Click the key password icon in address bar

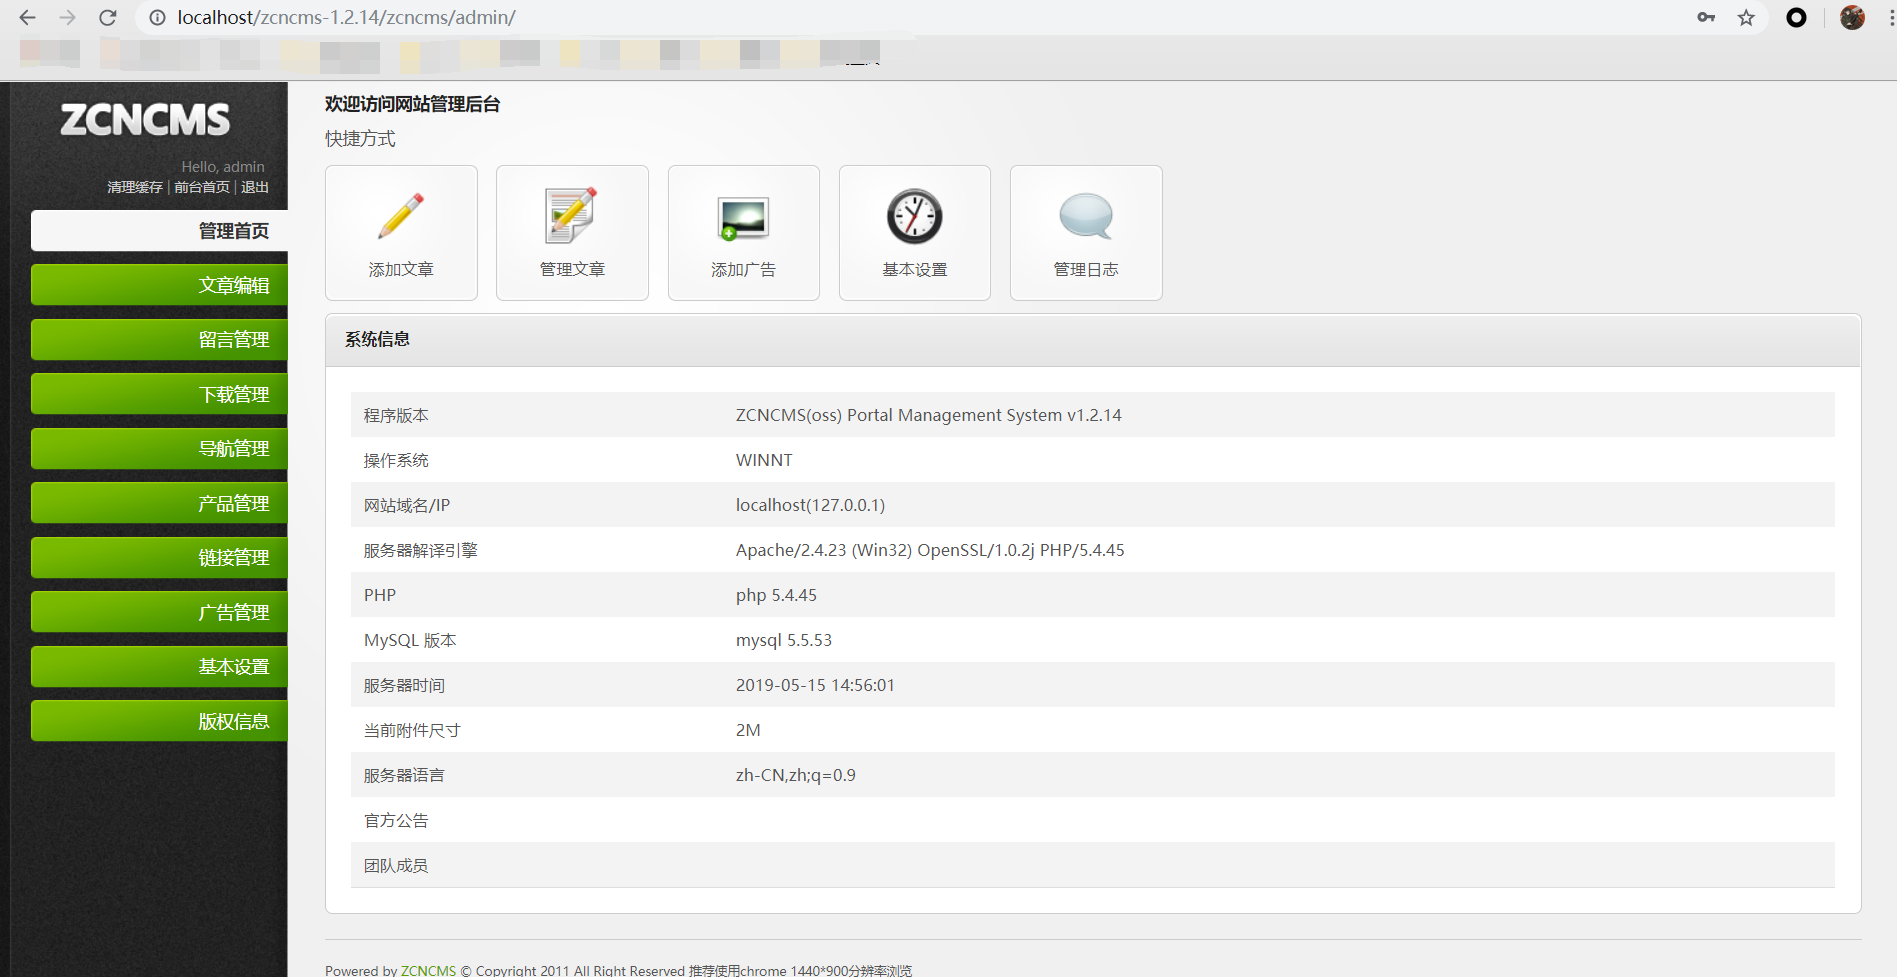(x=1706, y=18)
